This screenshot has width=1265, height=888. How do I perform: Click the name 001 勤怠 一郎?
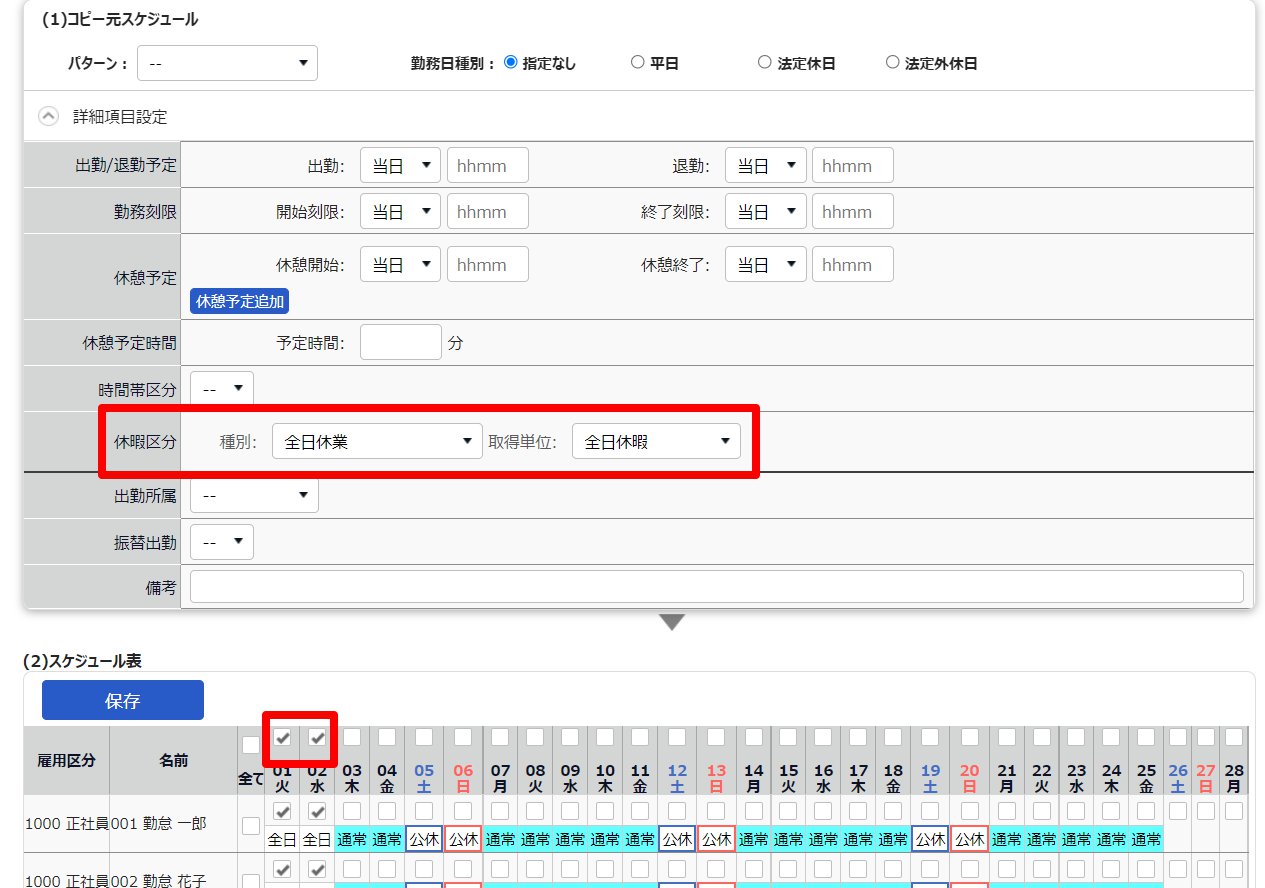click(x=158, y=824)
